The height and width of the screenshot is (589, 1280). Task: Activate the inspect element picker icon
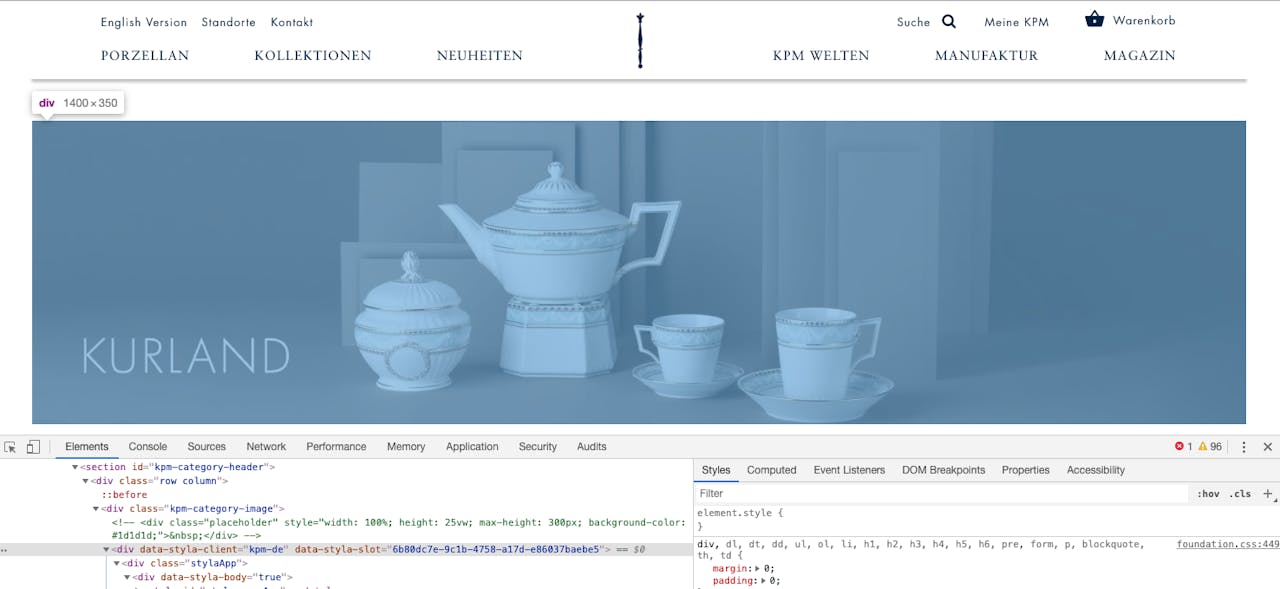click(x=10, y=447)
